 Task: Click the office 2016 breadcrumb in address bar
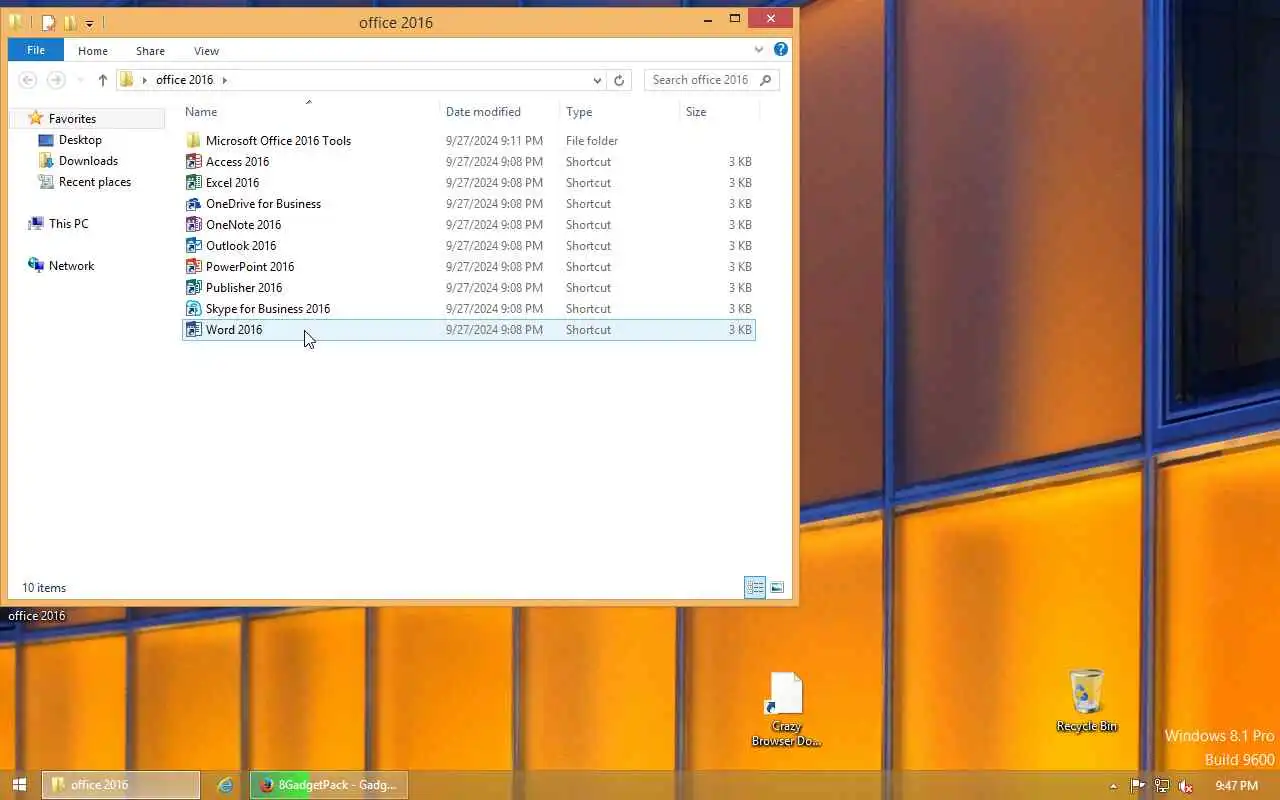(184, 80)
